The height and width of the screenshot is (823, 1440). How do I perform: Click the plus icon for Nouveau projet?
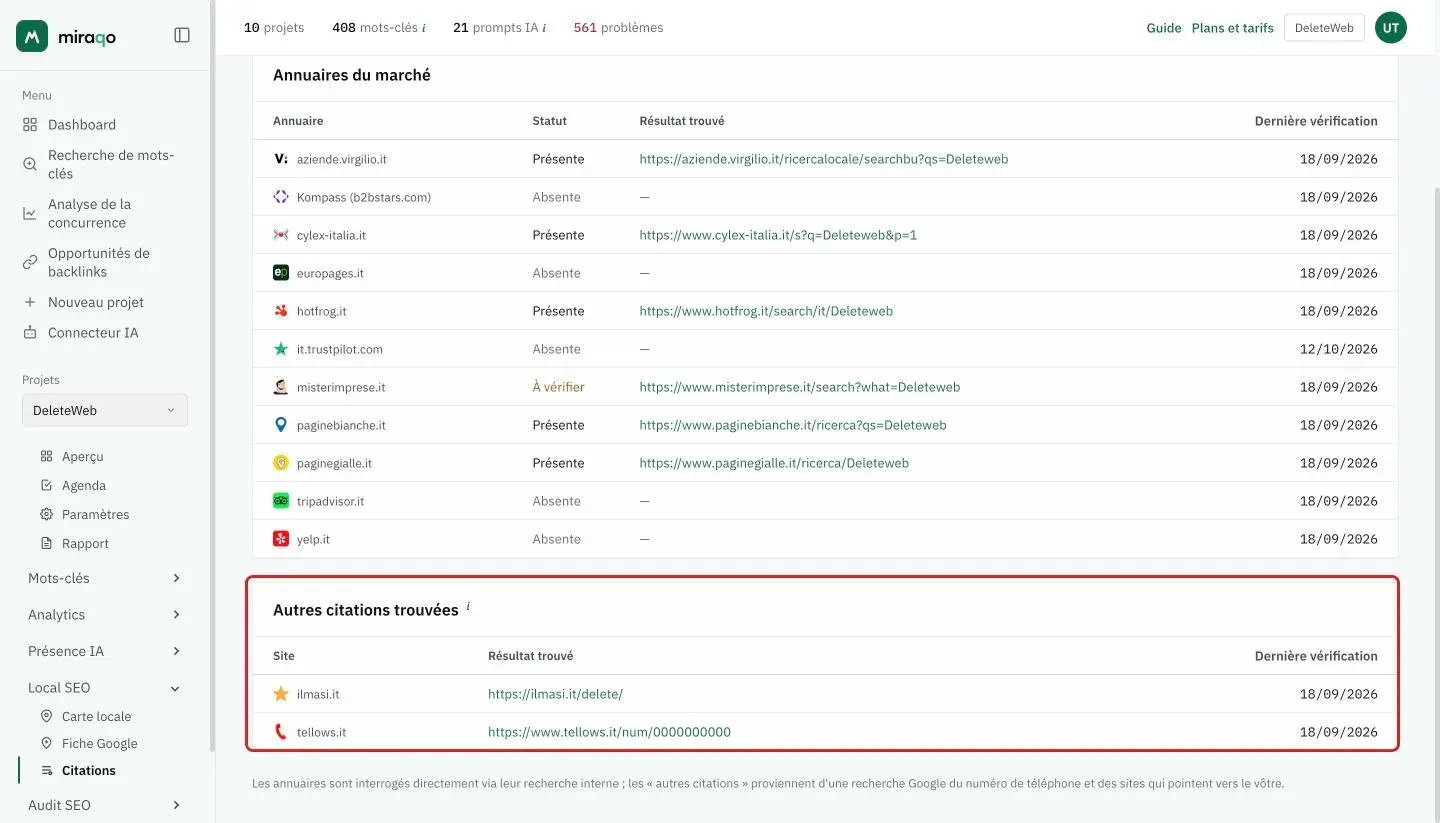tap(30, 302)
